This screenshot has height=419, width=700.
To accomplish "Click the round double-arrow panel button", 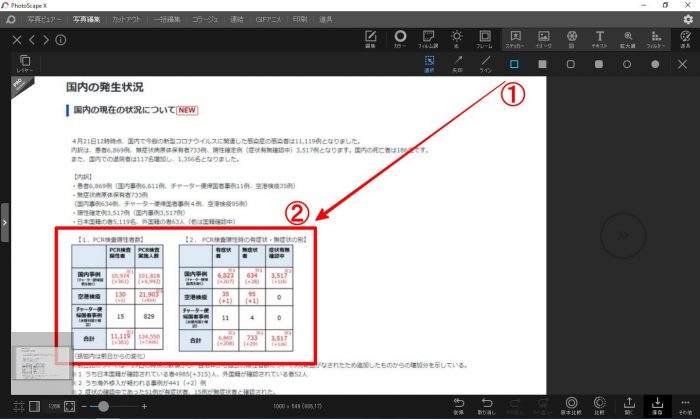I will [623, 235].
